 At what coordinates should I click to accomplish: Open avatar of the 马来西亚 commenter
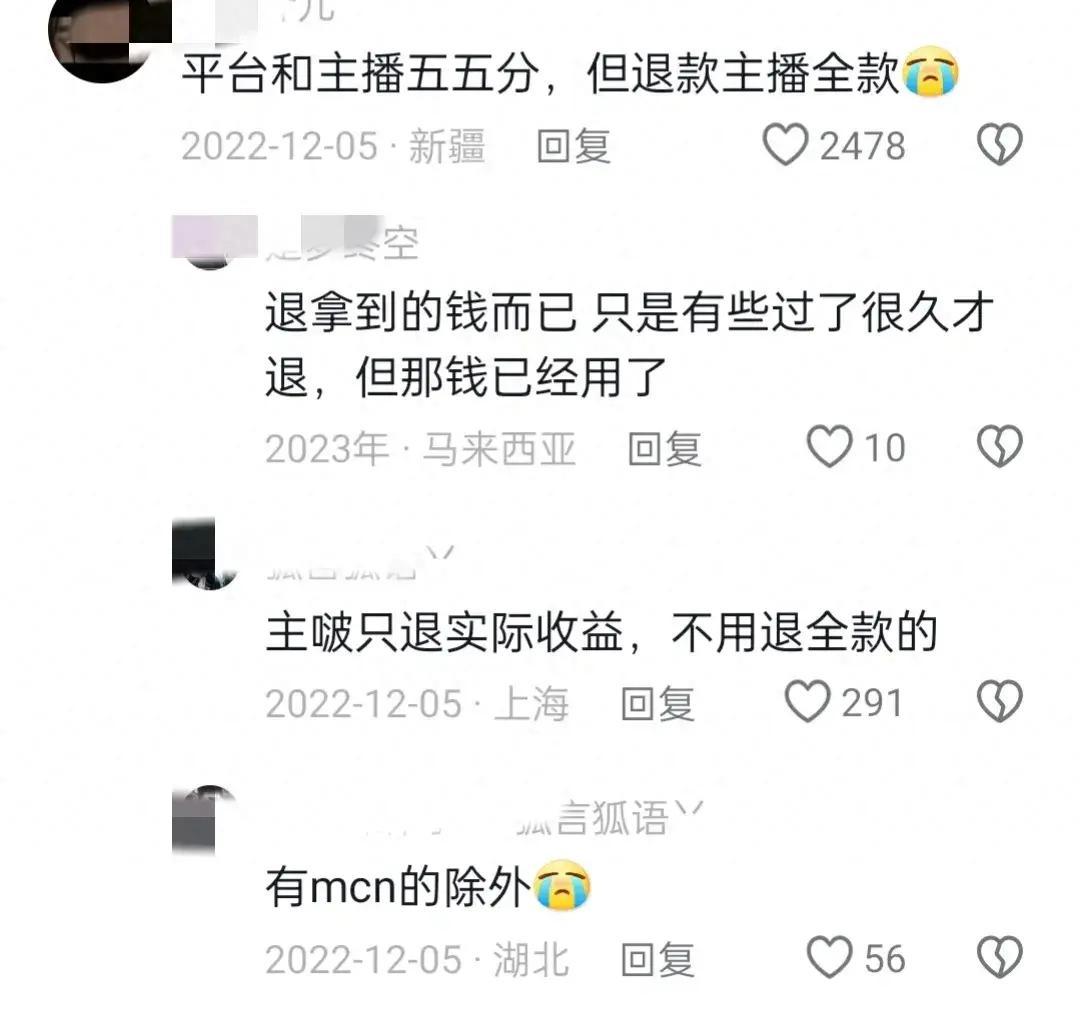pos(209,242)
